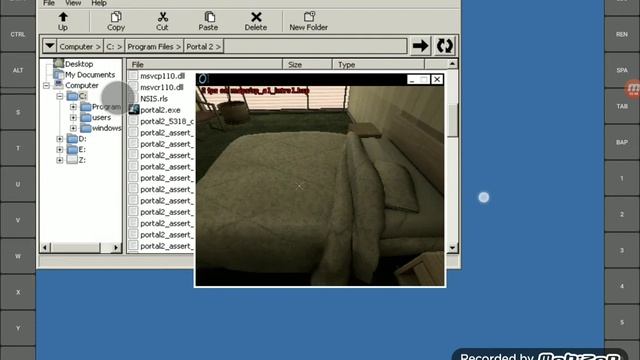This screenshot has width=640, height=360.
Task: Select Portal 2 breadcrumb segment
Action: pos(203,47)
